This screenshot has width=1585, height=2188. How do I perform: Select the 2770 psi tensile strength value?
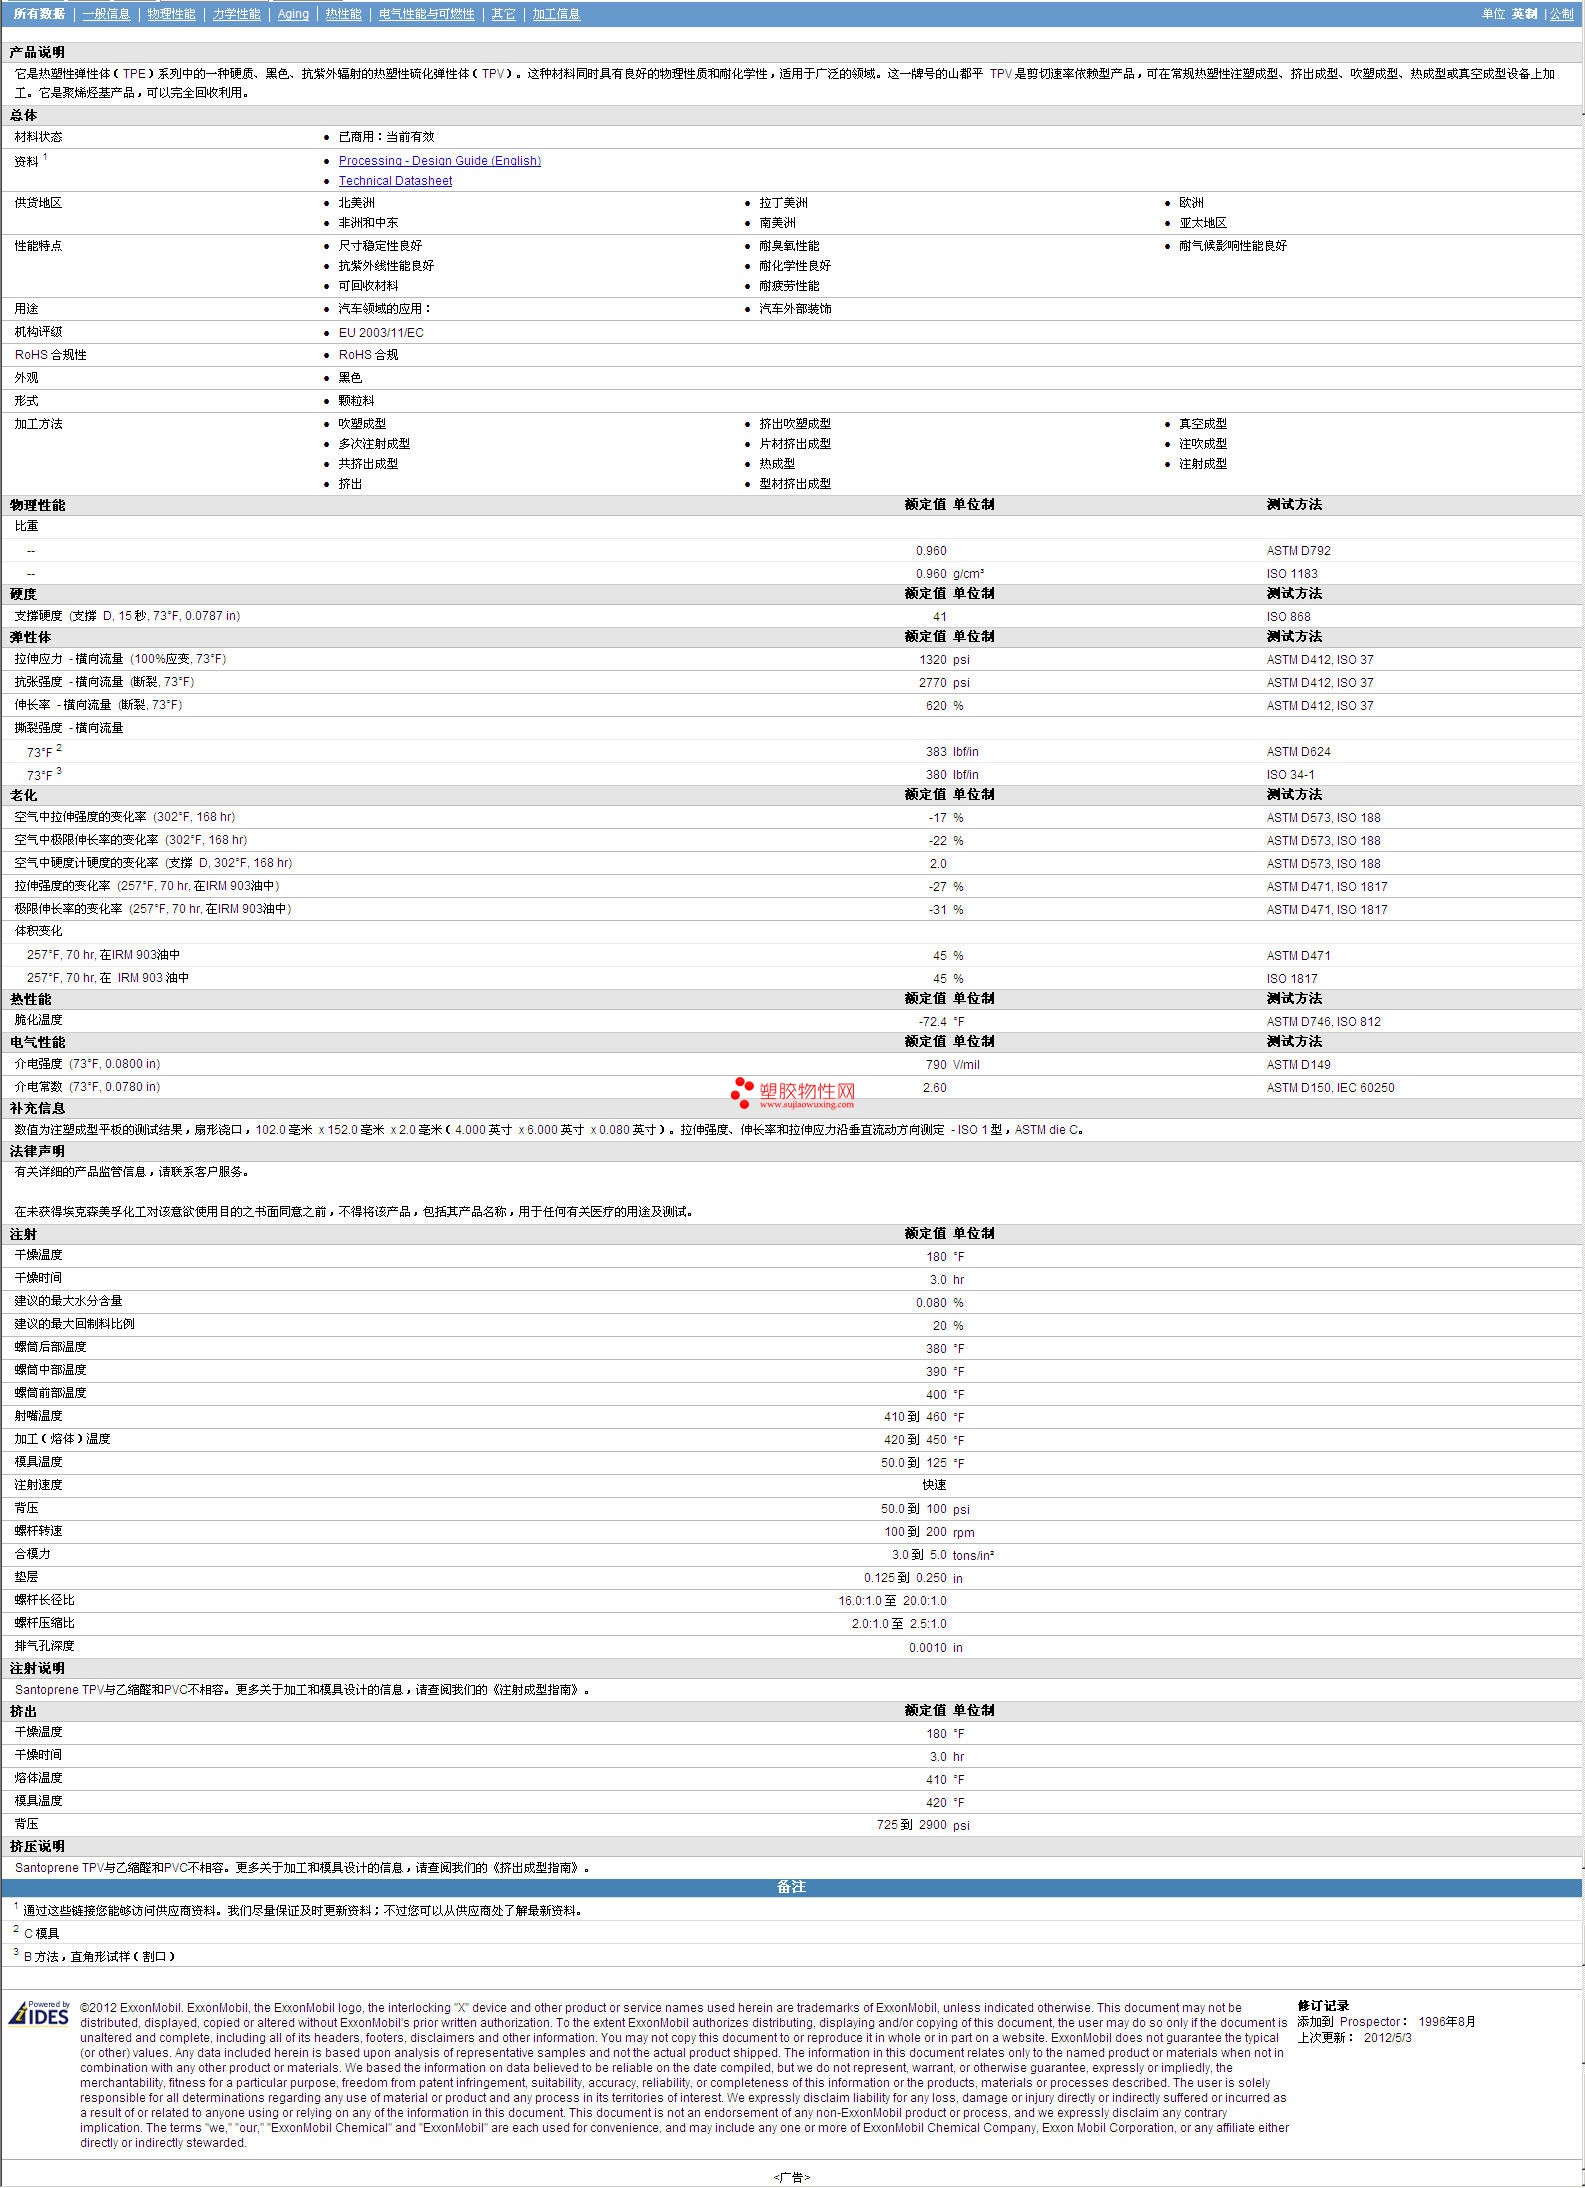[944, 683]
